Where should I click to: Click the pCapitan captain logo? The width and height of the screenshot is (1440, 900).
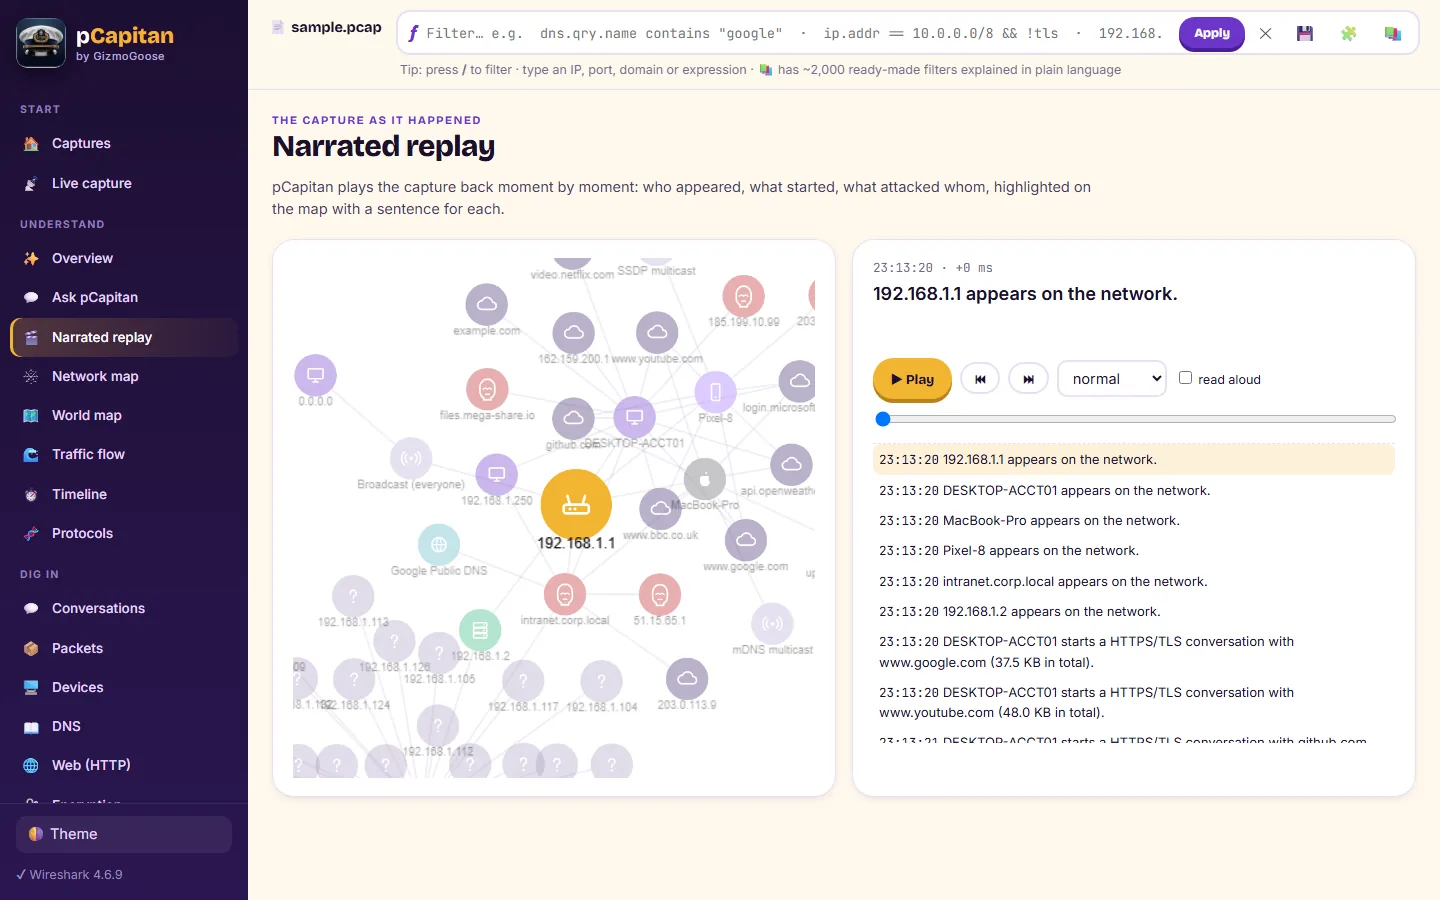click(41, 43)
